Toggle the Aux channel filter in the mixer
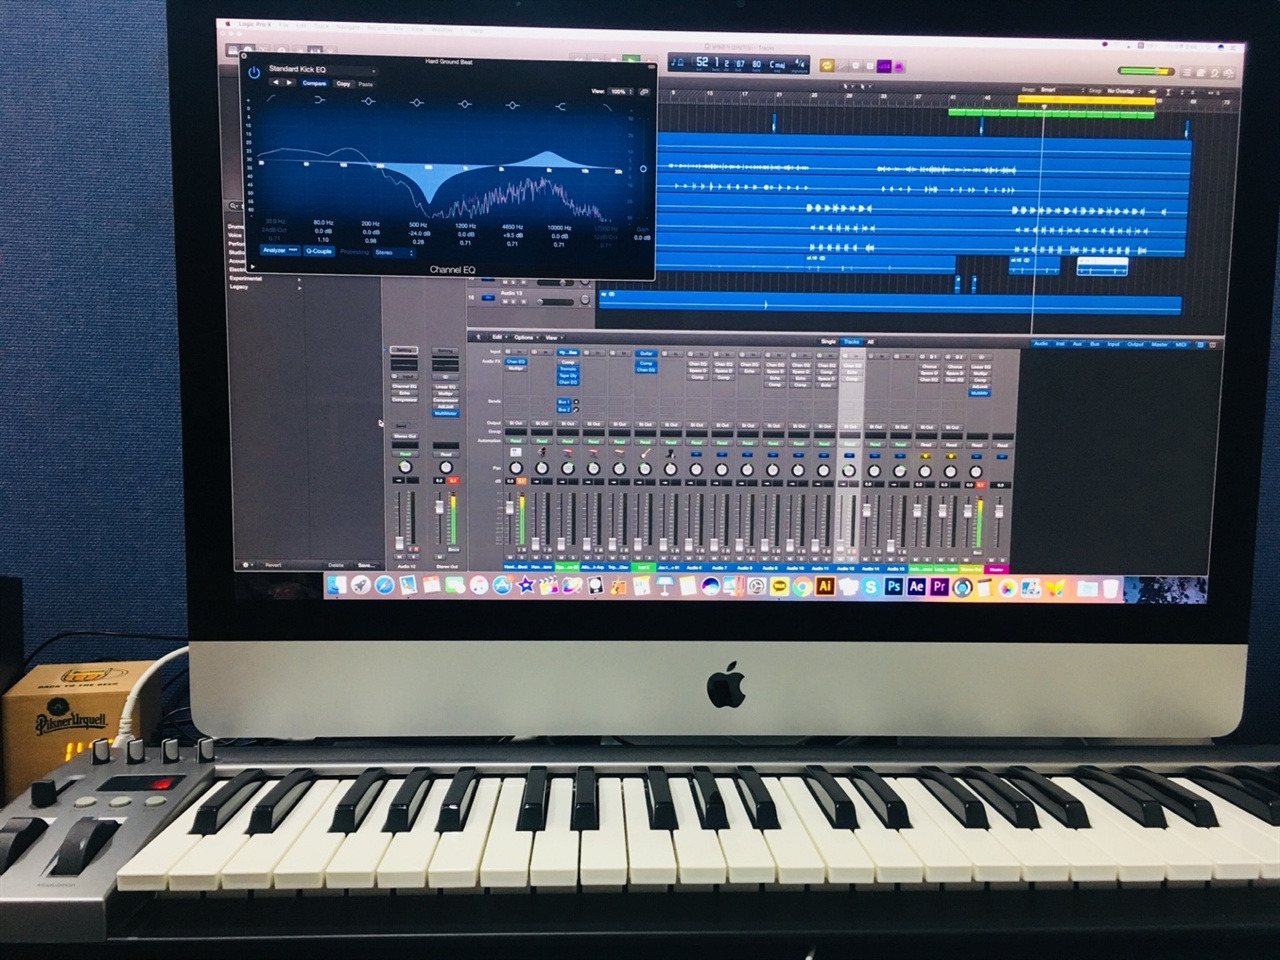Screen dimensions: 1280x960 click(1078, 344)
